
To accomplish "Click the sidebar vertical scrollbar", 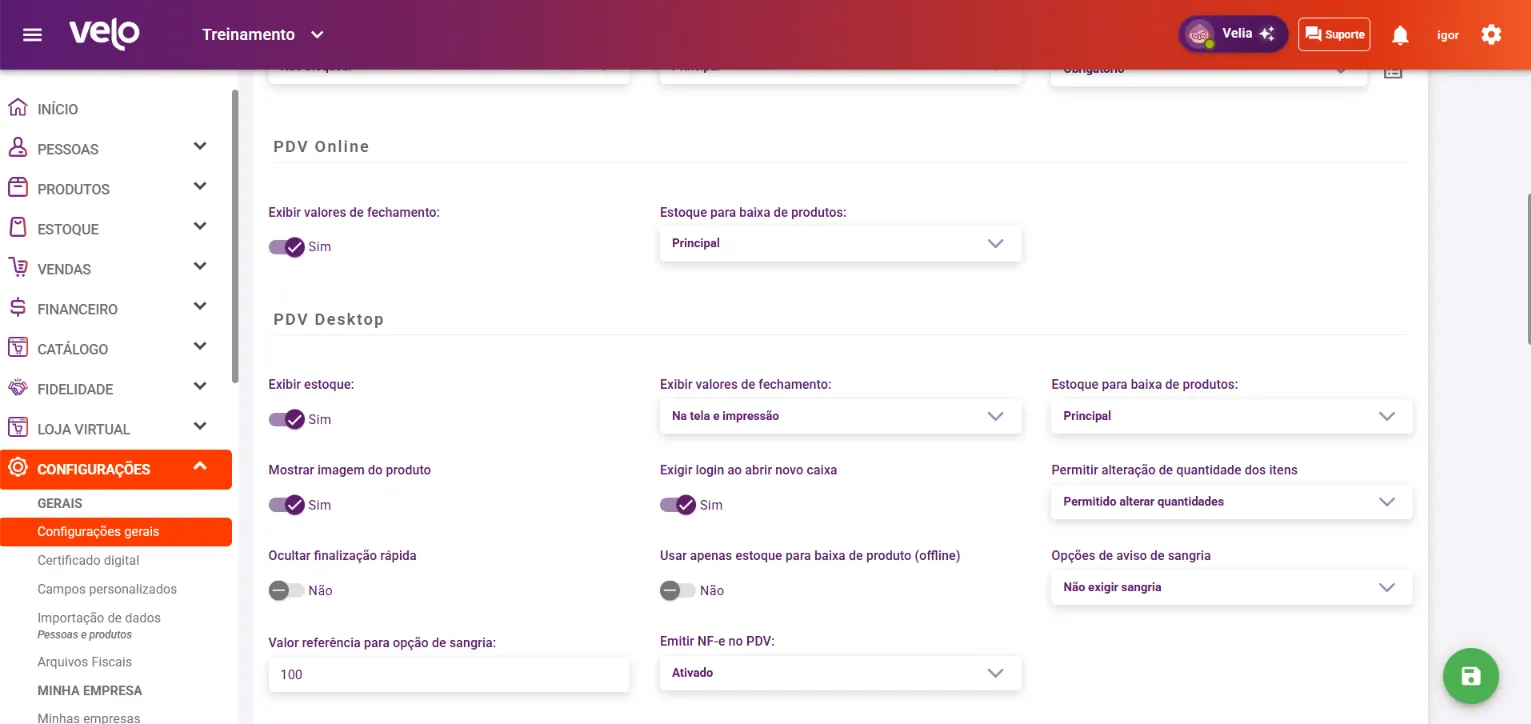I will point(235,236).
